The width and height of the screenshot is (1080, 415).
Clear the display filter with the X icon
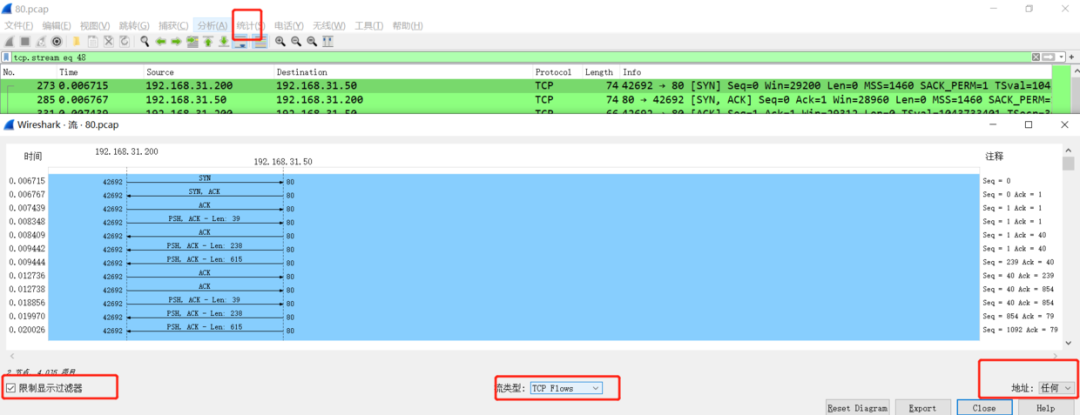(1036, 57)
